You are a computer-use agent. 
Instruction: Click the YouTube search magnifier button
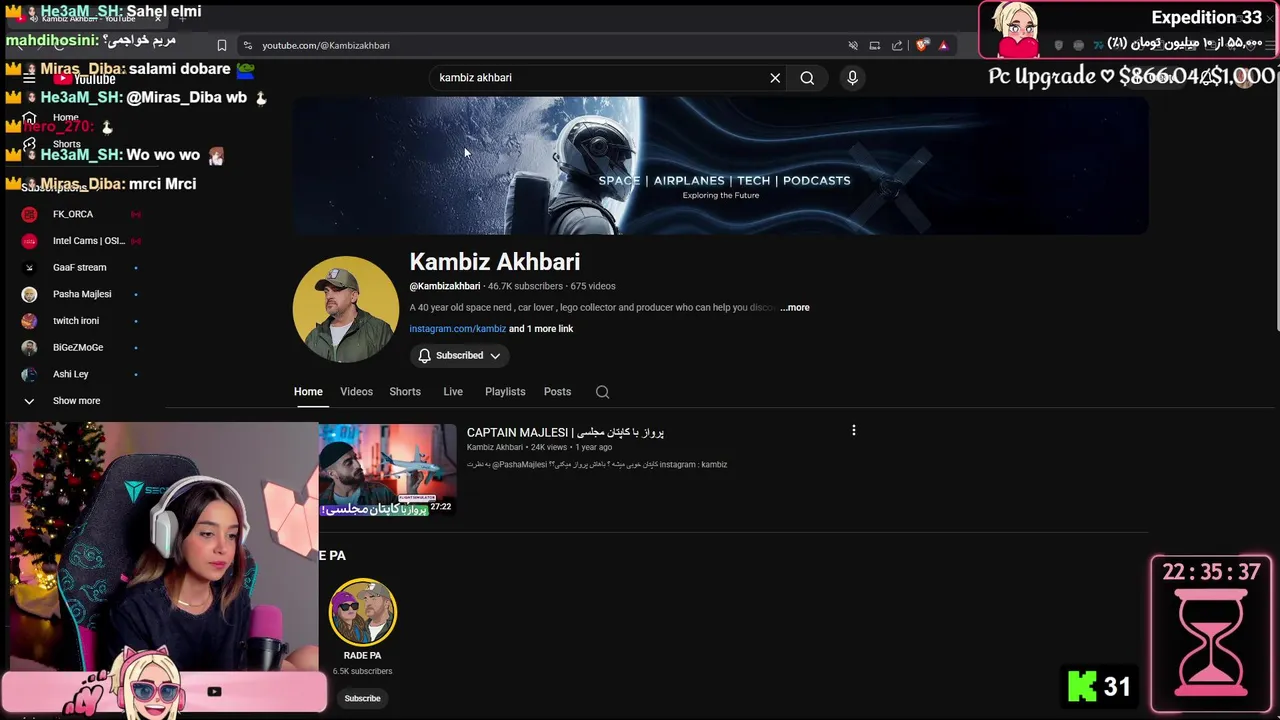(x=807, y=78)
